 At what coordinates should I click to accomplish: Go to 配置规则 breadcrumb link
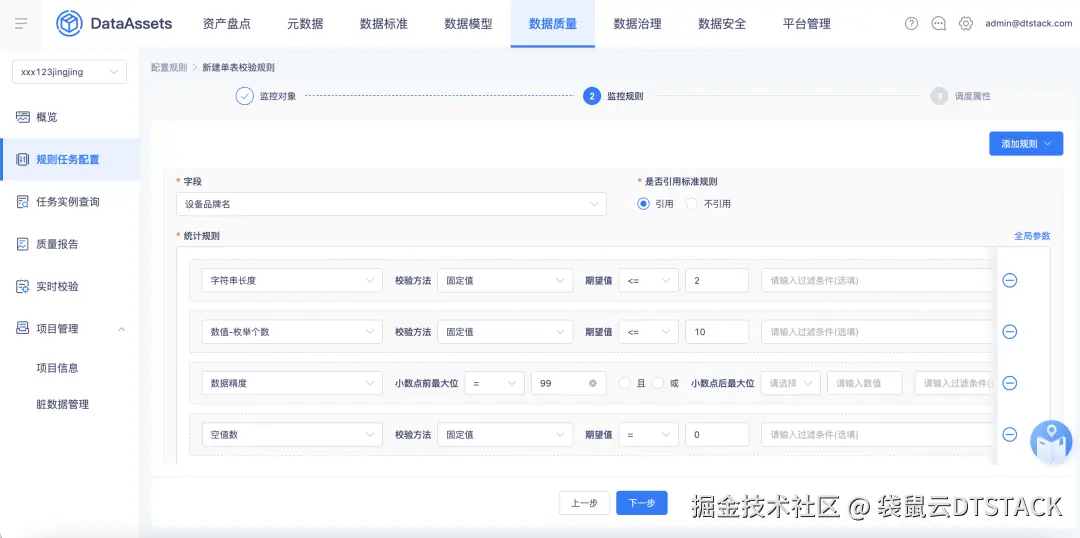pos(169,68)
